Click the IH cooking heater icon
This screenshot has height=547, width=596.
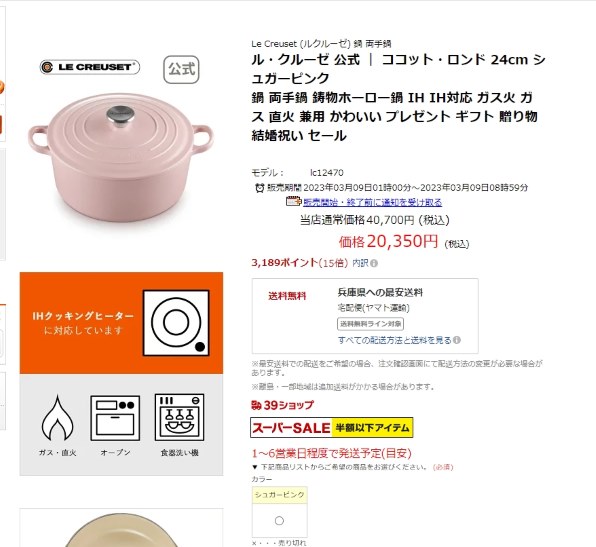tap(176, 323)
